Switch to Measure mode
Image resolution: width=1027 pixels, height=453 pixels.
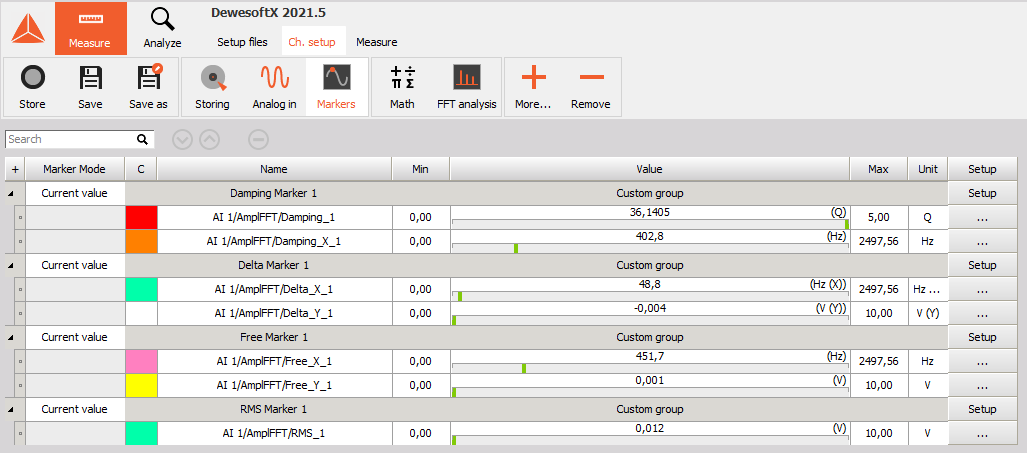[x=90, y=29]
